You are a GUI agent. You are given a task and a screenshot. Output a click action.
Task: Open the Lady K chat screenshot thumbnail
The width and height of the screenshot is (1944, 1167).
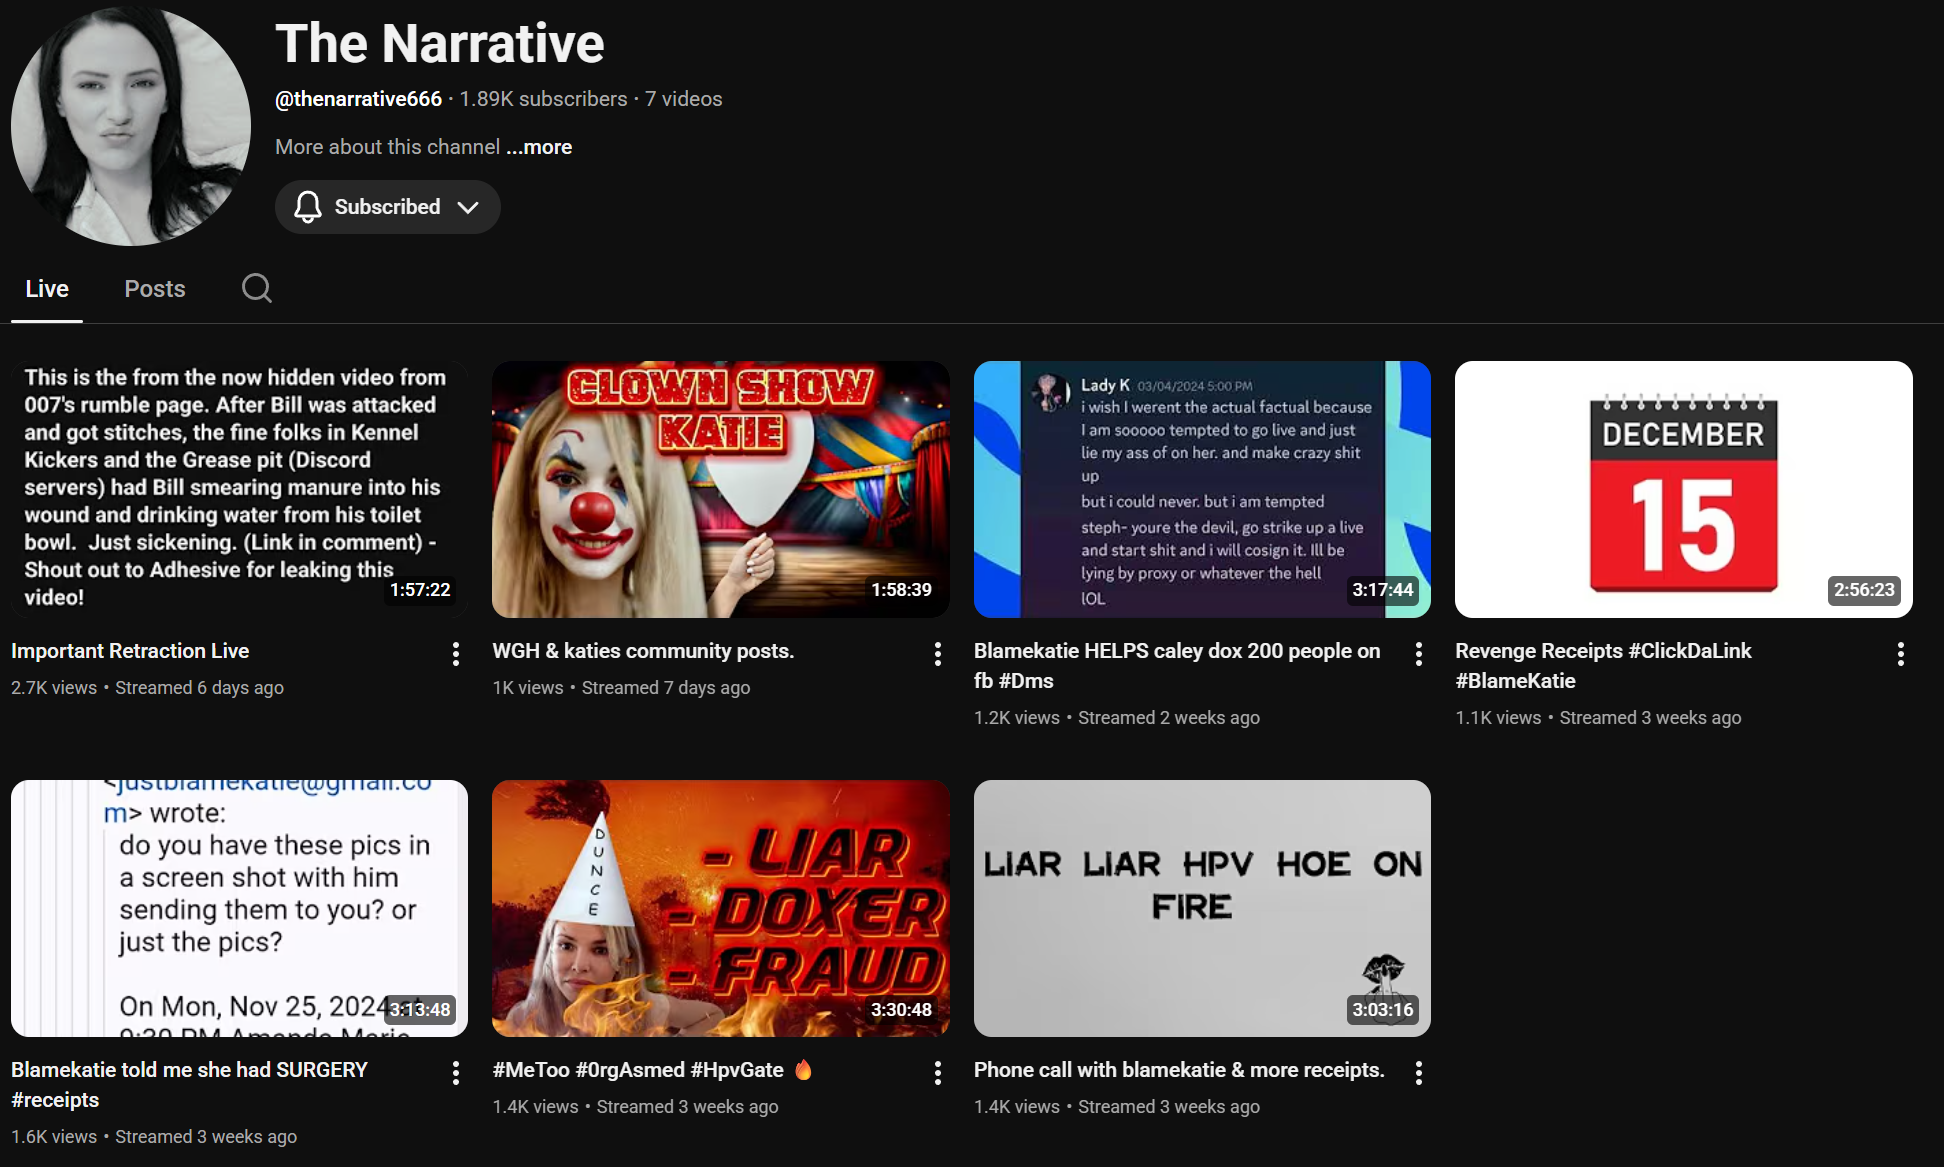tap(1202, 489)
